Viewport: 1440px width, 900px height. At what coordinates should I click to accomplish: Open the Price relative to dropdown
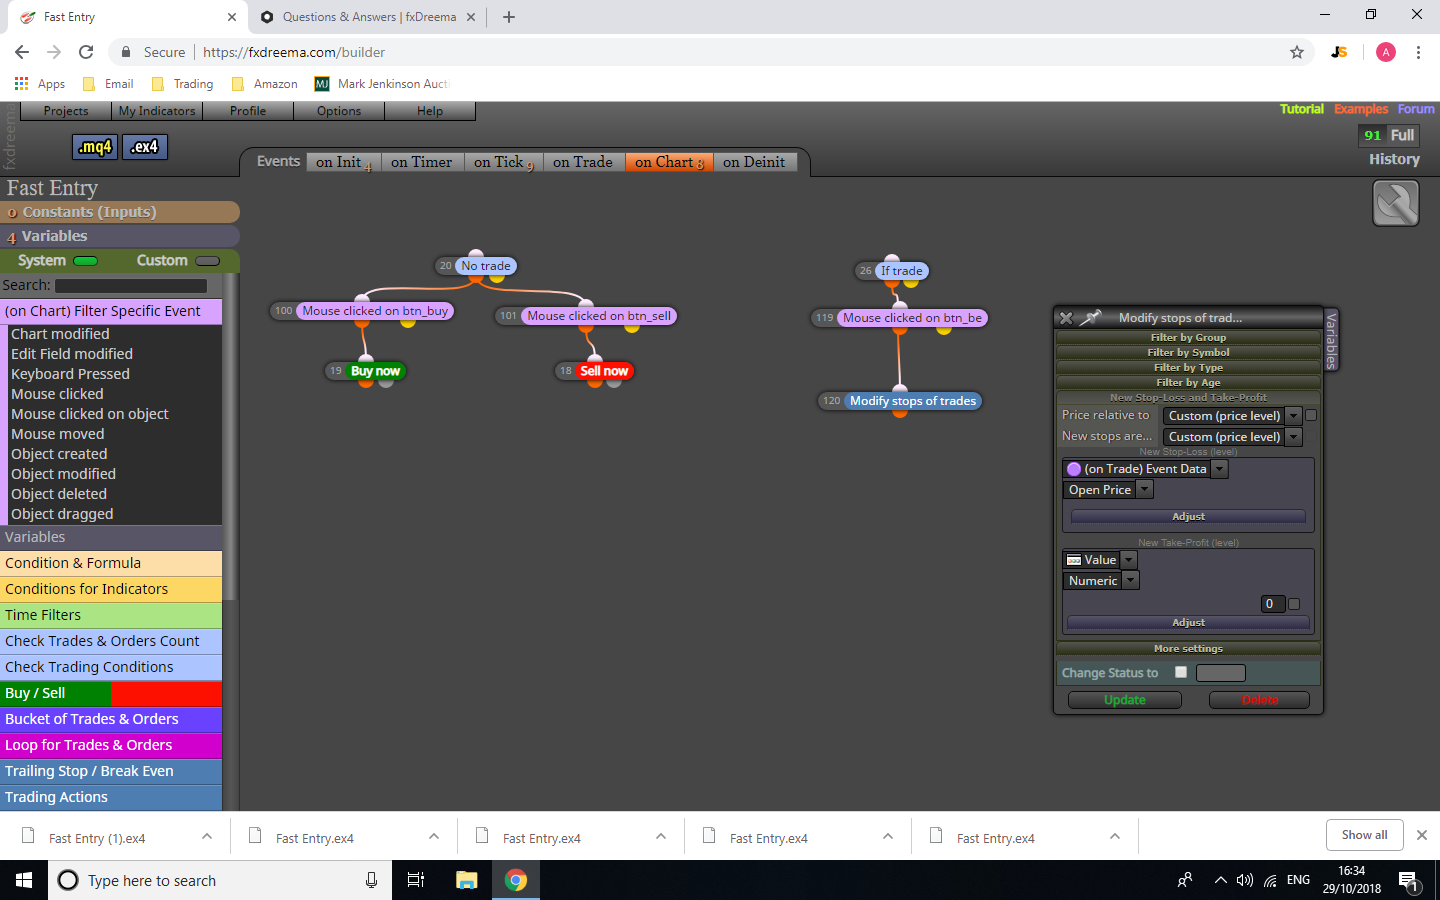coord(1232,416)
